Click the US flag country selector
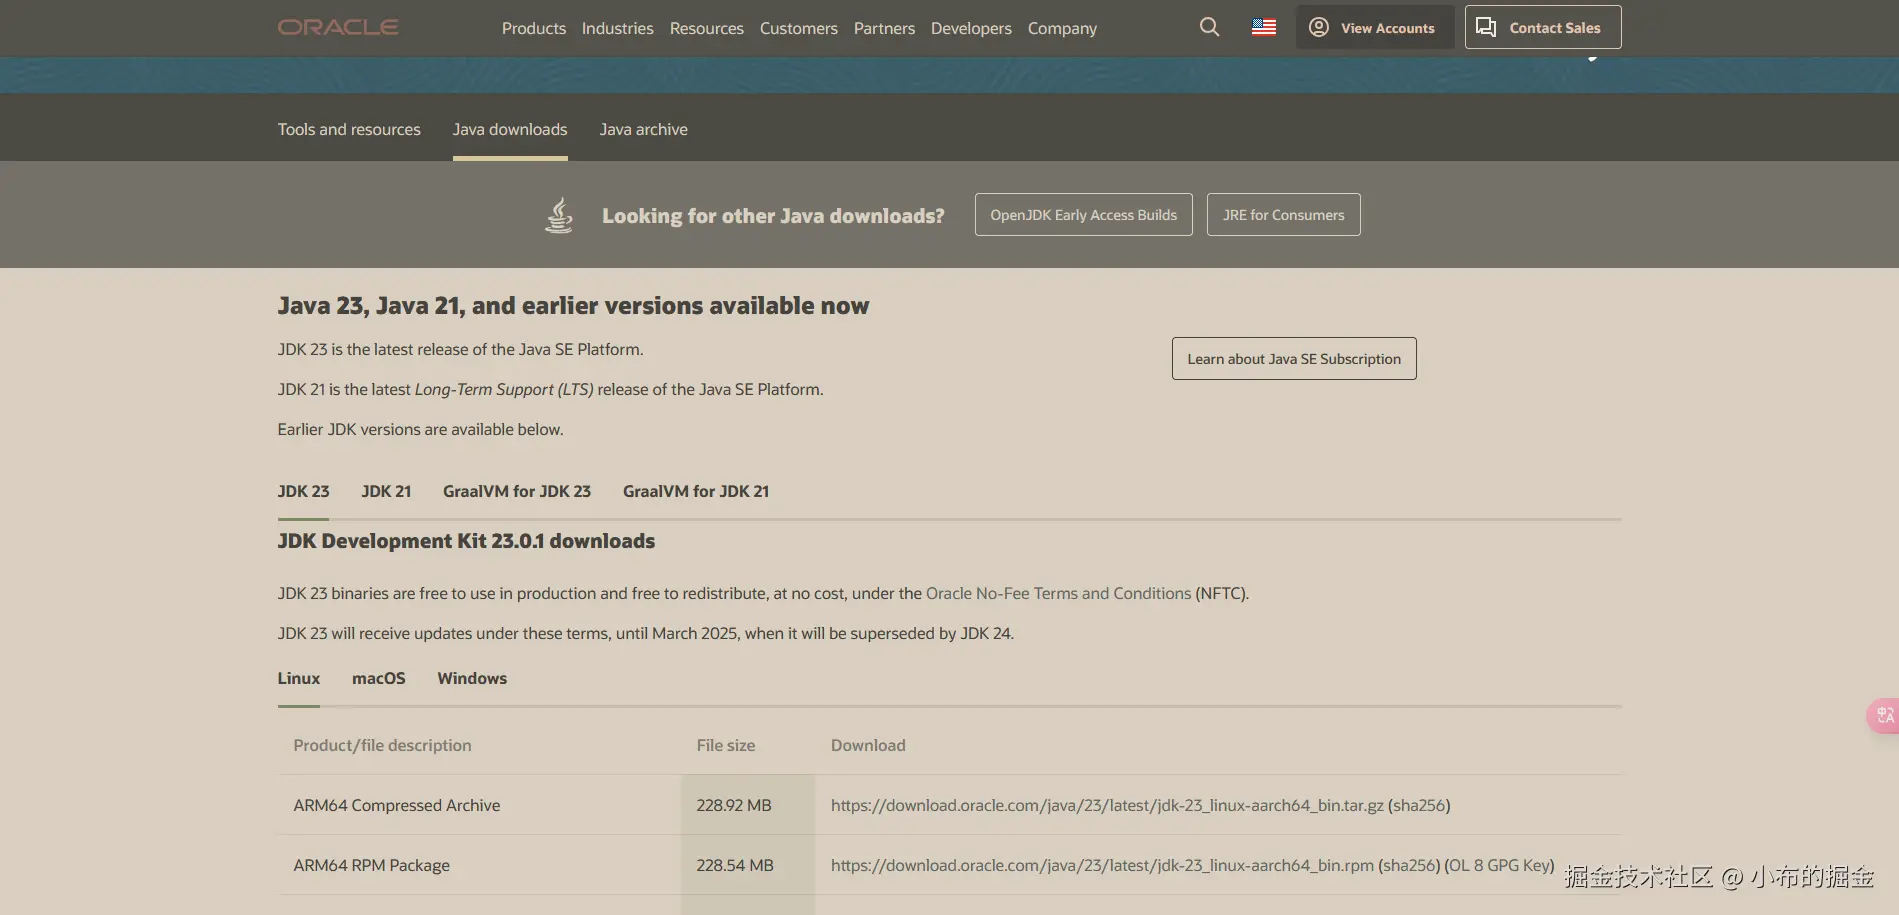This screenshot has height=915, width=1899. click(1264, 27)
